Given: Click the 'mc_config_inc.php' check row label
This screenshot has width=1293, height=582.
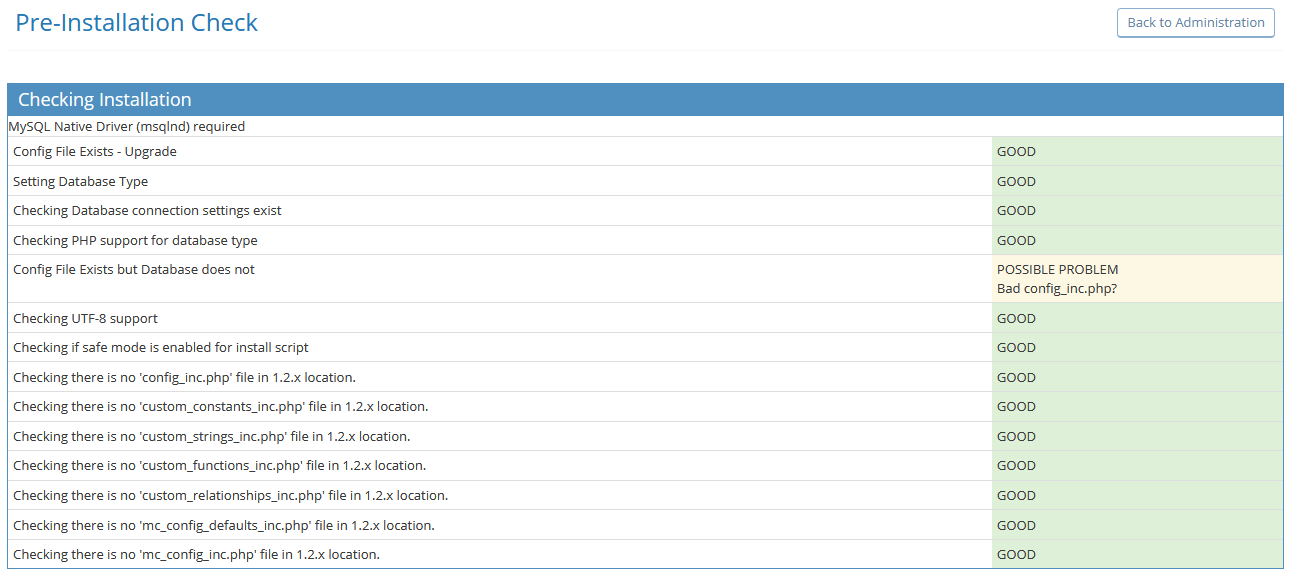Looking at the screenshot, I should point(196,555).
